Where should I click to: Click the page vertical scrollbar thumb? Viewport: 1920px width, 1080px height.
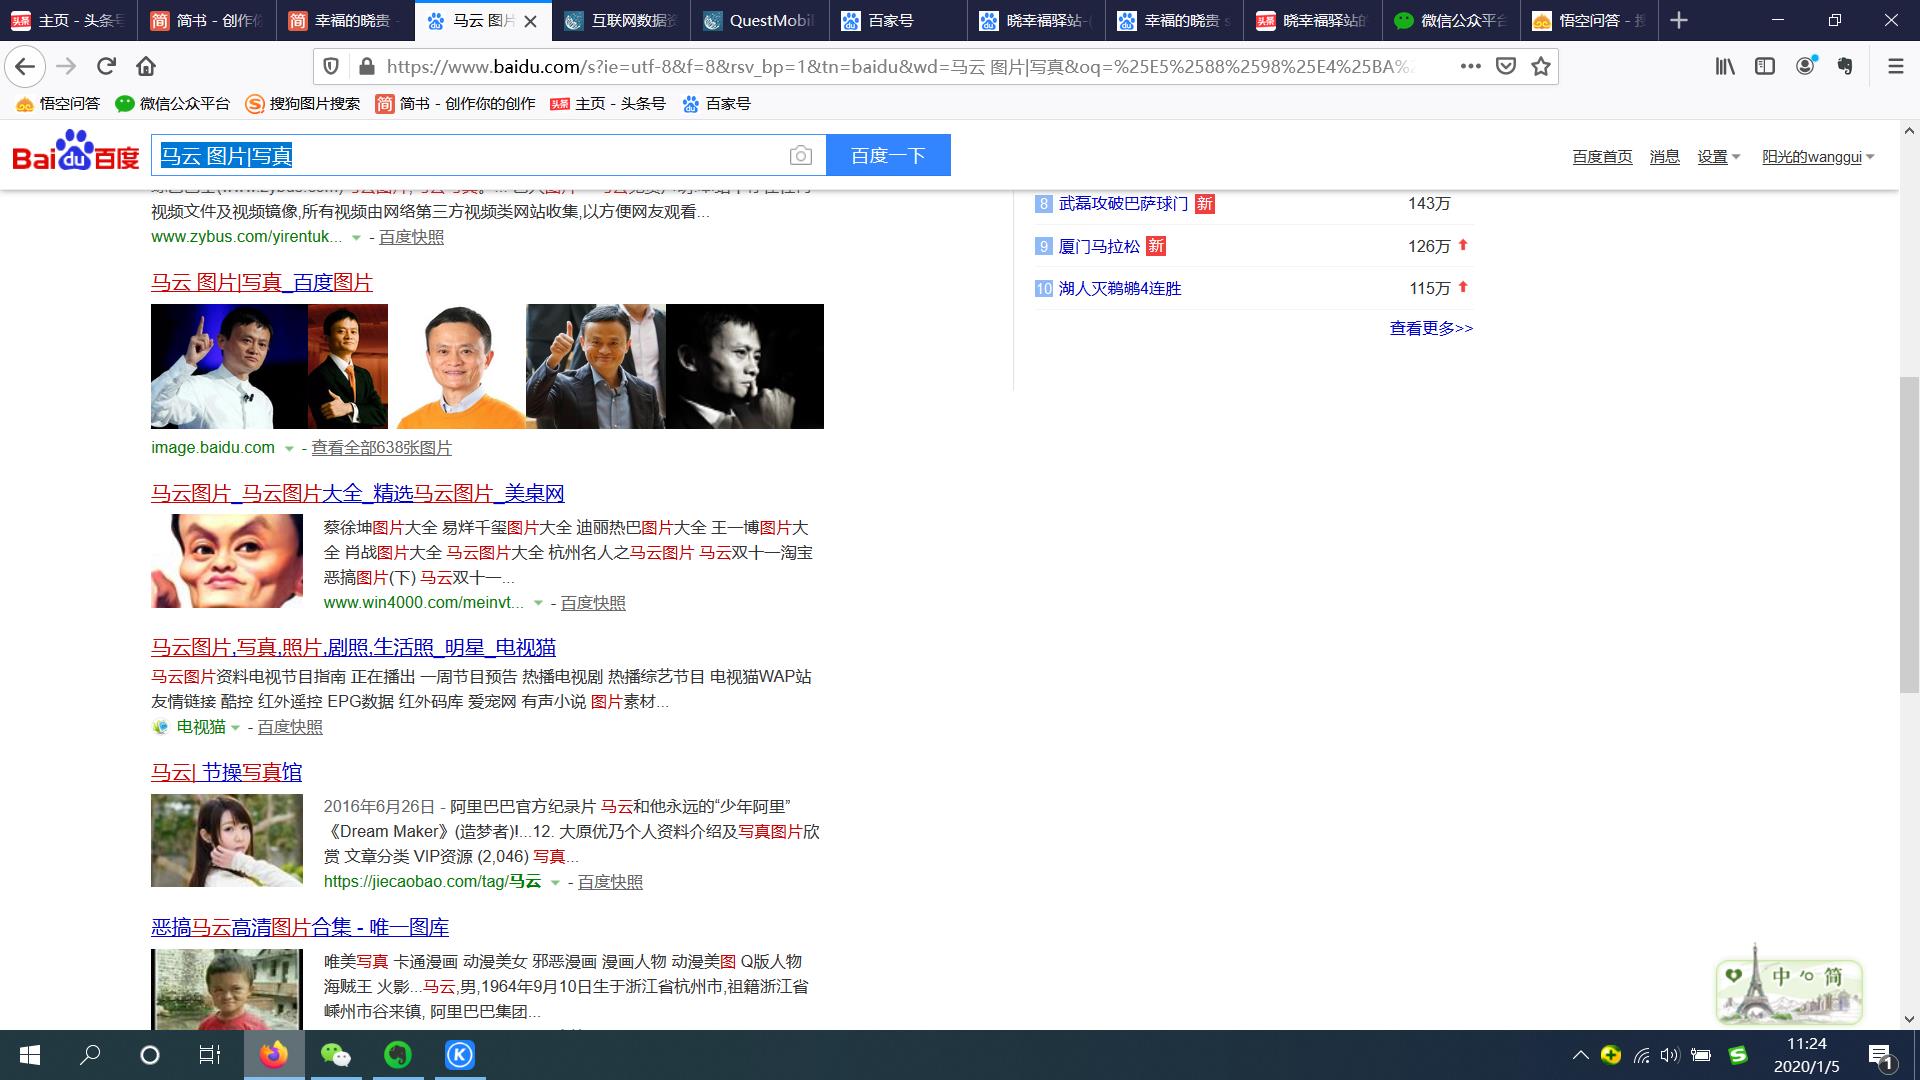coord(1909,535)
